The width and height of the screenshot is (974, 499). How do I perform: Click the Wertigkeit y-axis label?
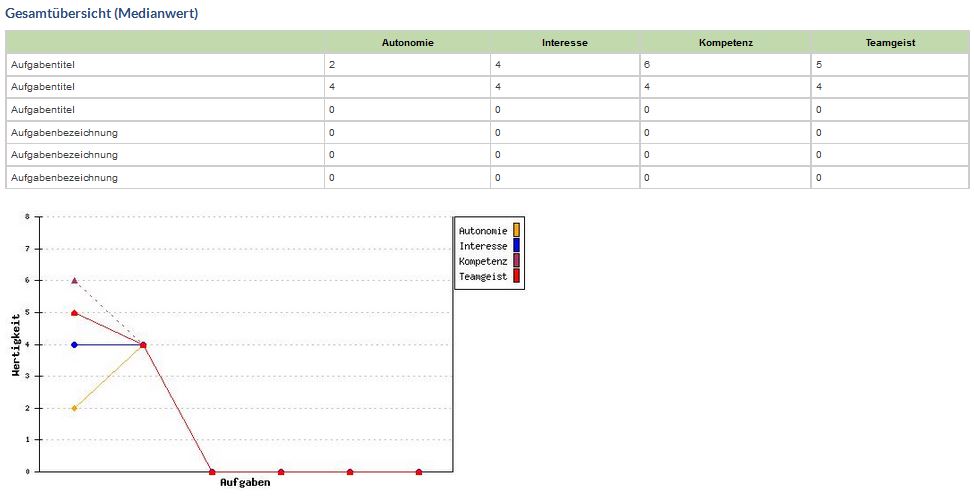point(16,344)
